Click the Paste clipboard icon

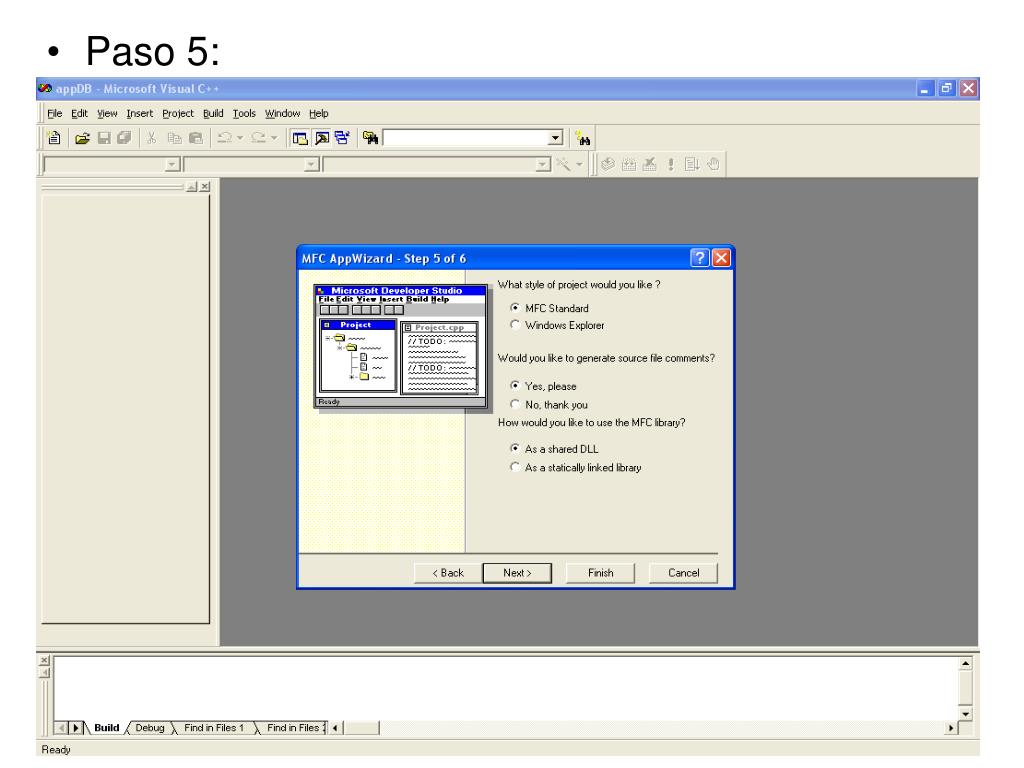(196, 138)
